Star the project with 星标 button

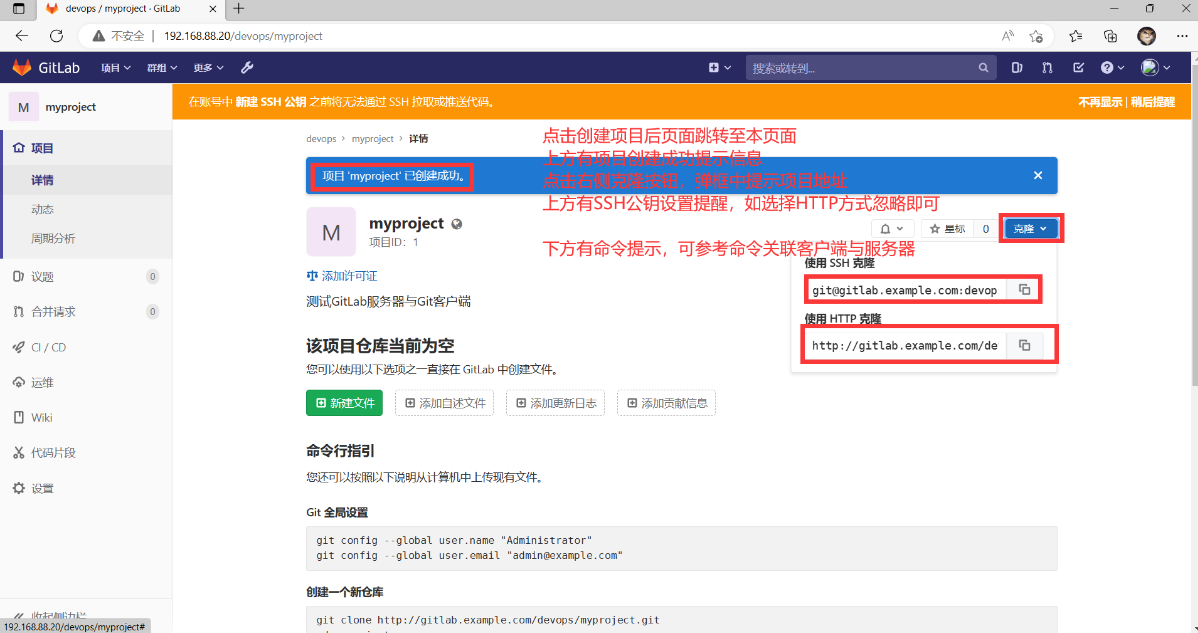(947, 229)
